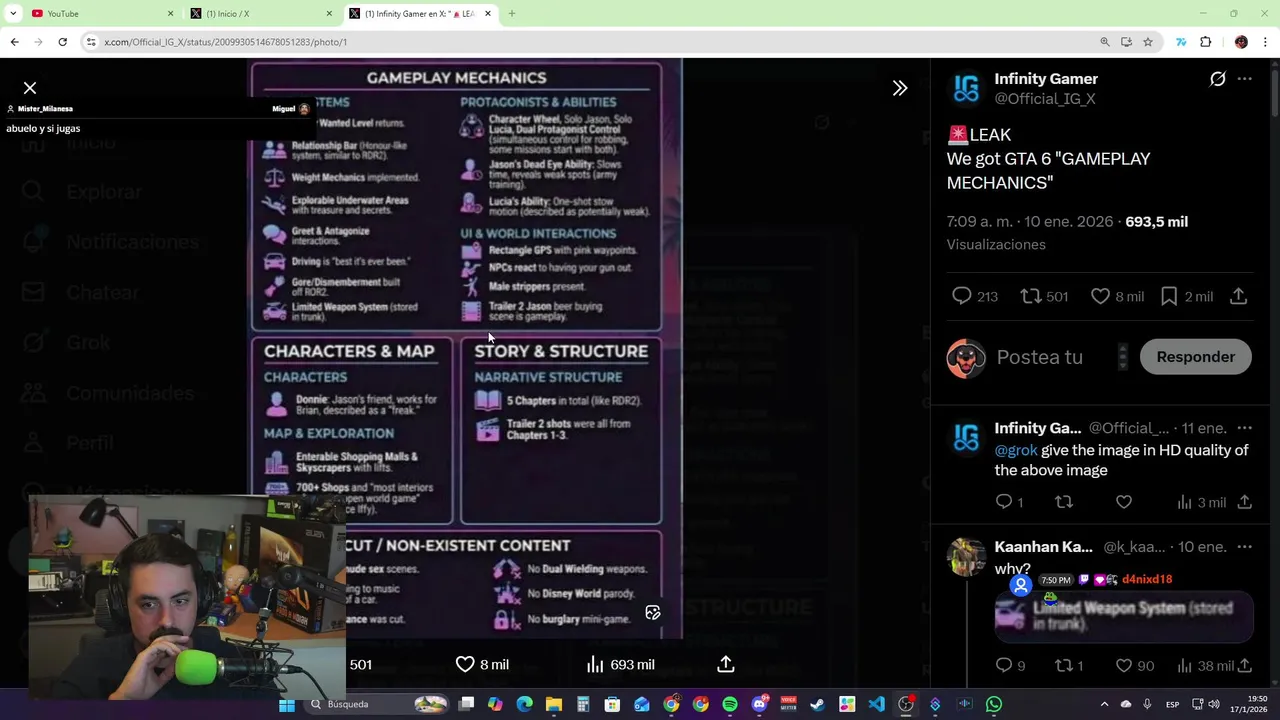Repost the Infinity Gamer @grok reply

(1064, 502)
